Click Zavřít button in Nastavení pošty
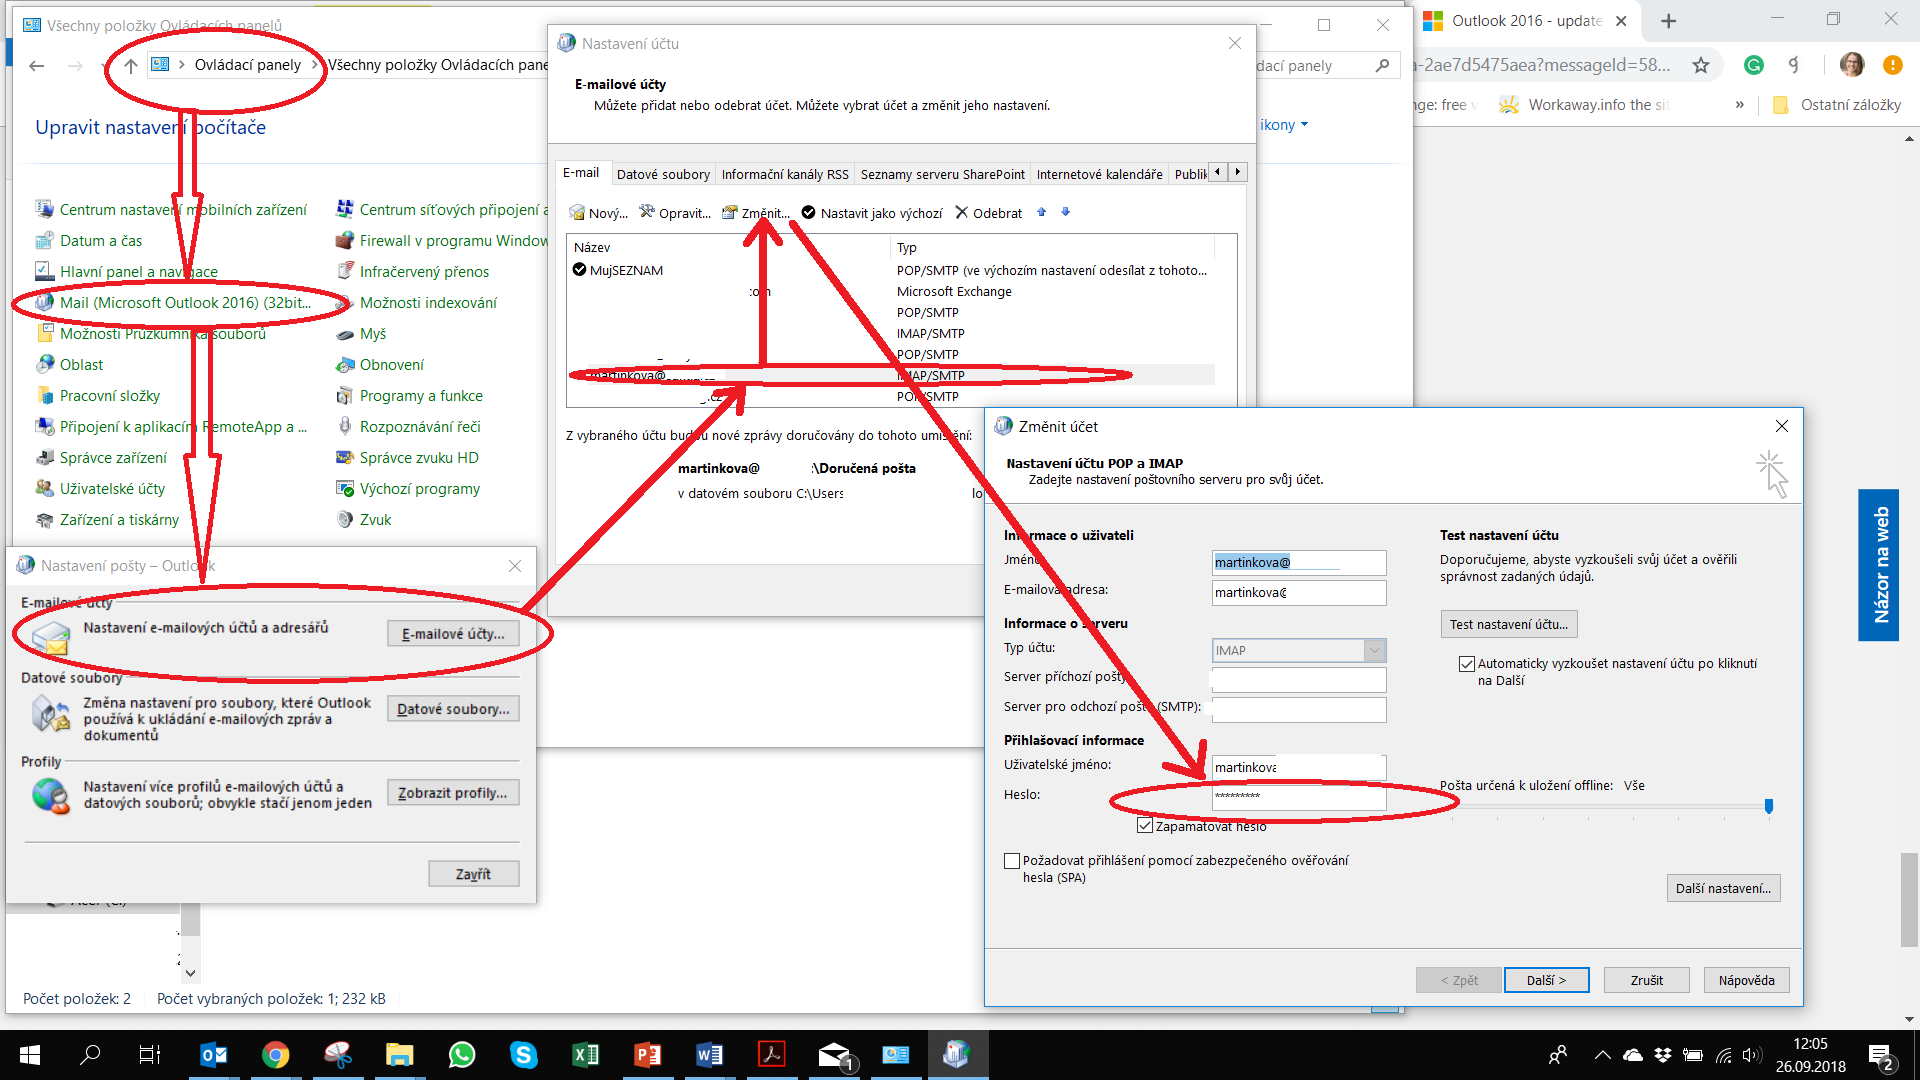The height and width of the screenshot is (1080, 1920). (x=474, y=874)
